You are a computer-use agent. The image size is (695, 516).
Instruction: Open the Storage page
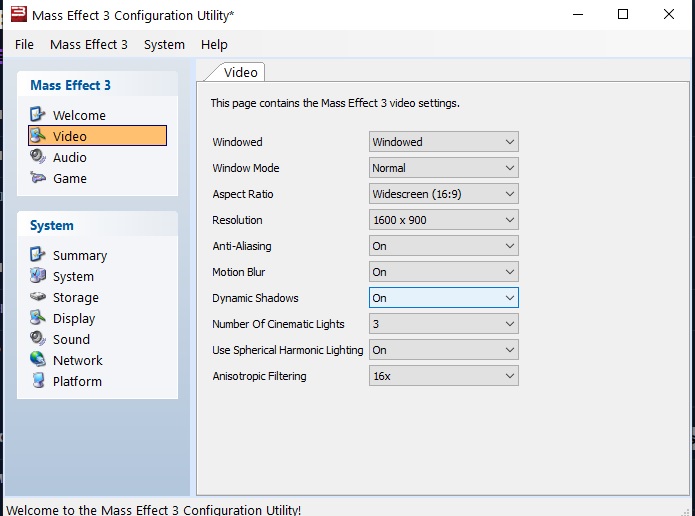75,297
